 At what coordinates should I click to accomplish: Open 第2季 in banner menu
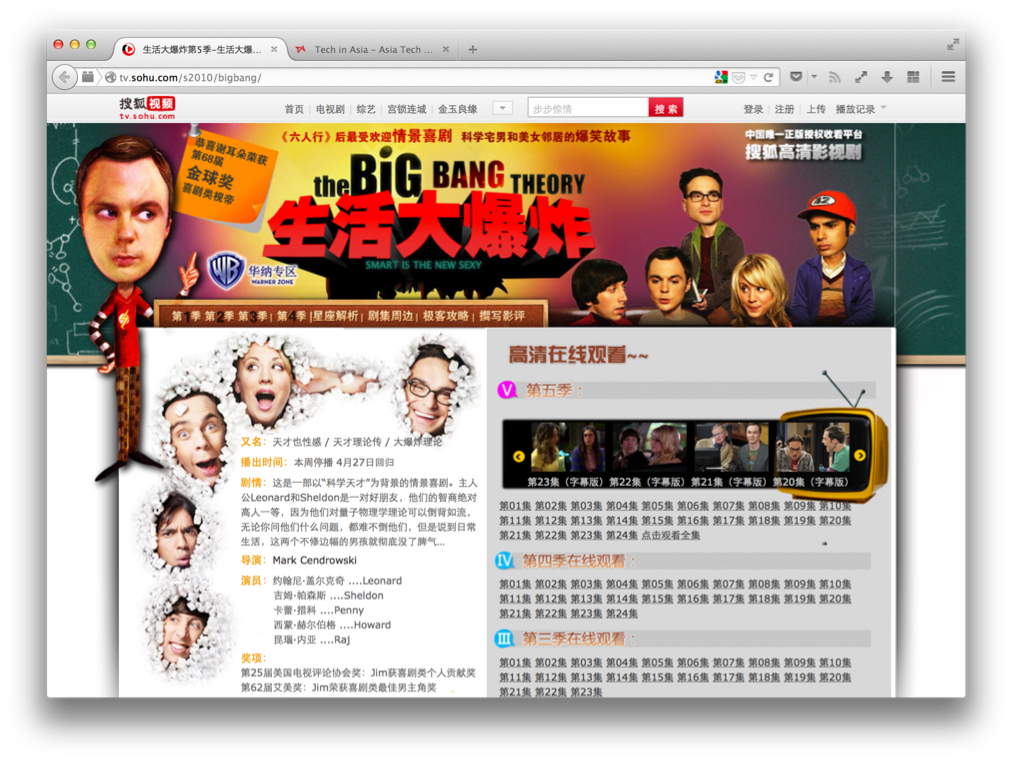(x=219, y=316)
